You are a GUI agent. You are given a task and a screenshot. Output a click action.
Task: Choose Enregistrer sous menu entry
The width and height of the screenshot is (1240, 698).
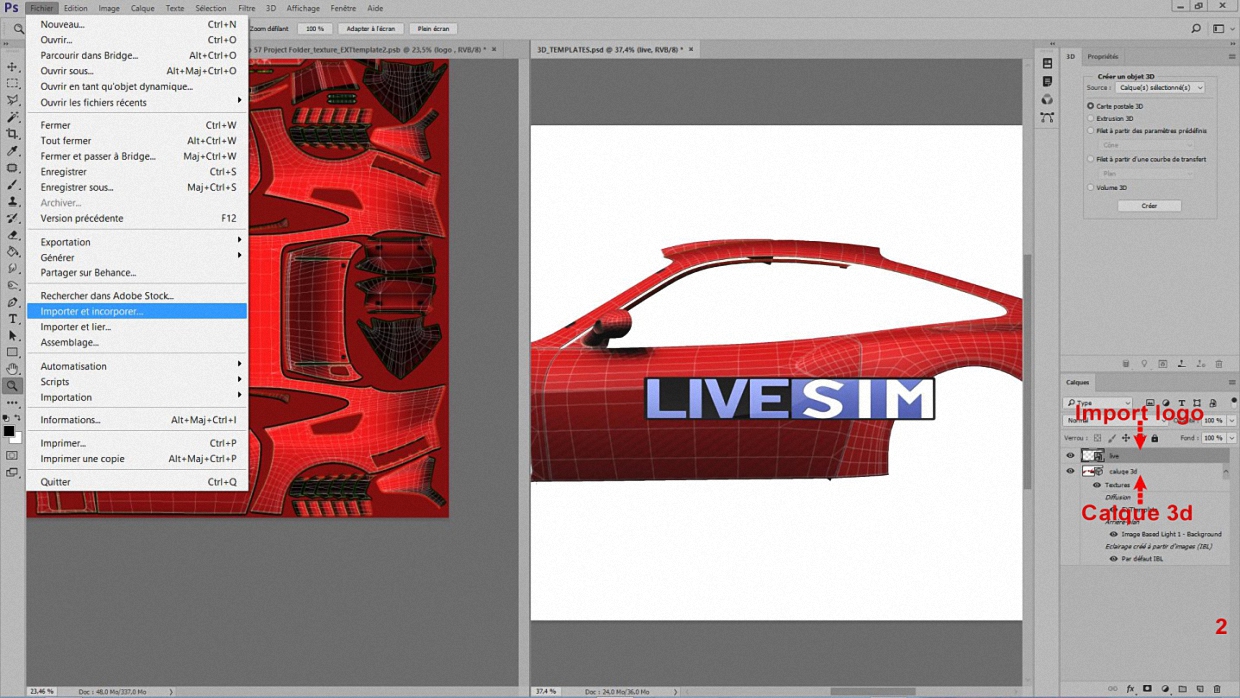click(x=137, y=187)
